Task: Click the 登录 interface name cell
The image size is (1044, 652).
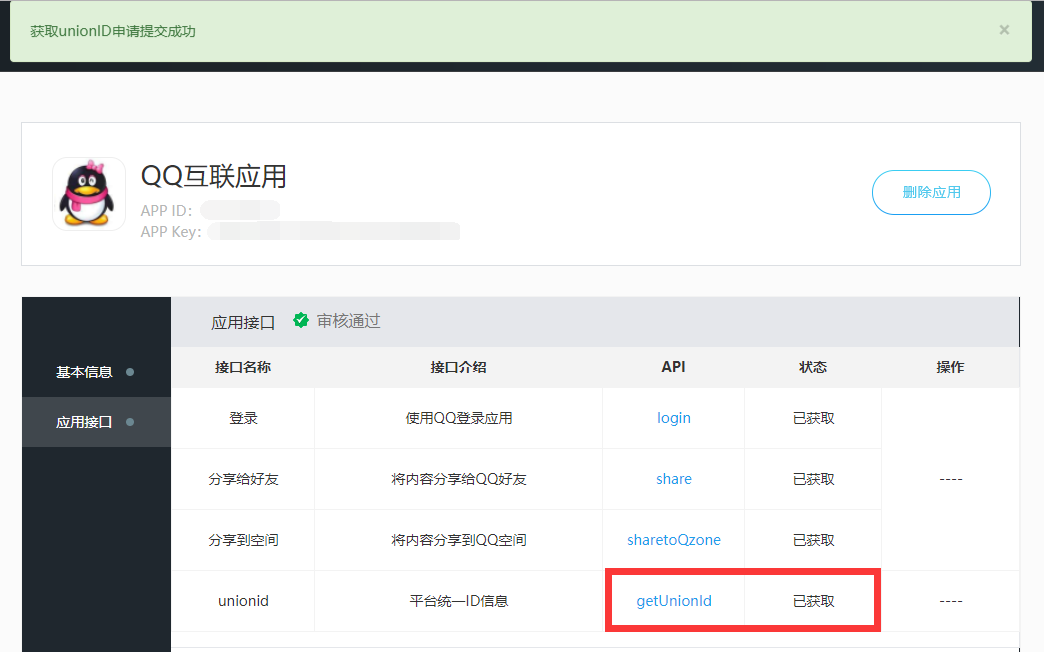Action: [x=243, y=418]
